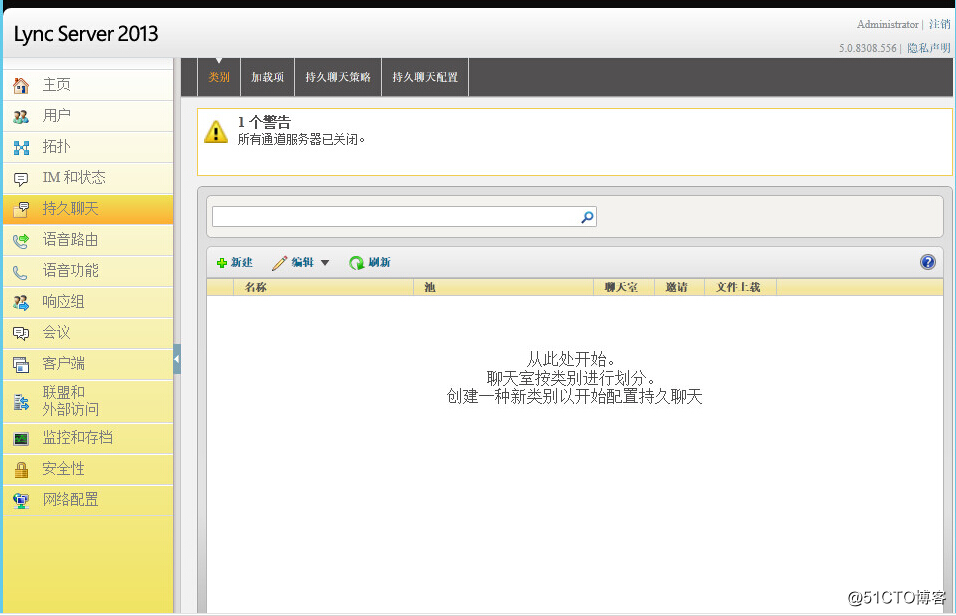The width and height of the screenshot is (956, 616).
Task: Click the federation icon beside 联盟和外部访问
Action: click(x=21, y=402)
